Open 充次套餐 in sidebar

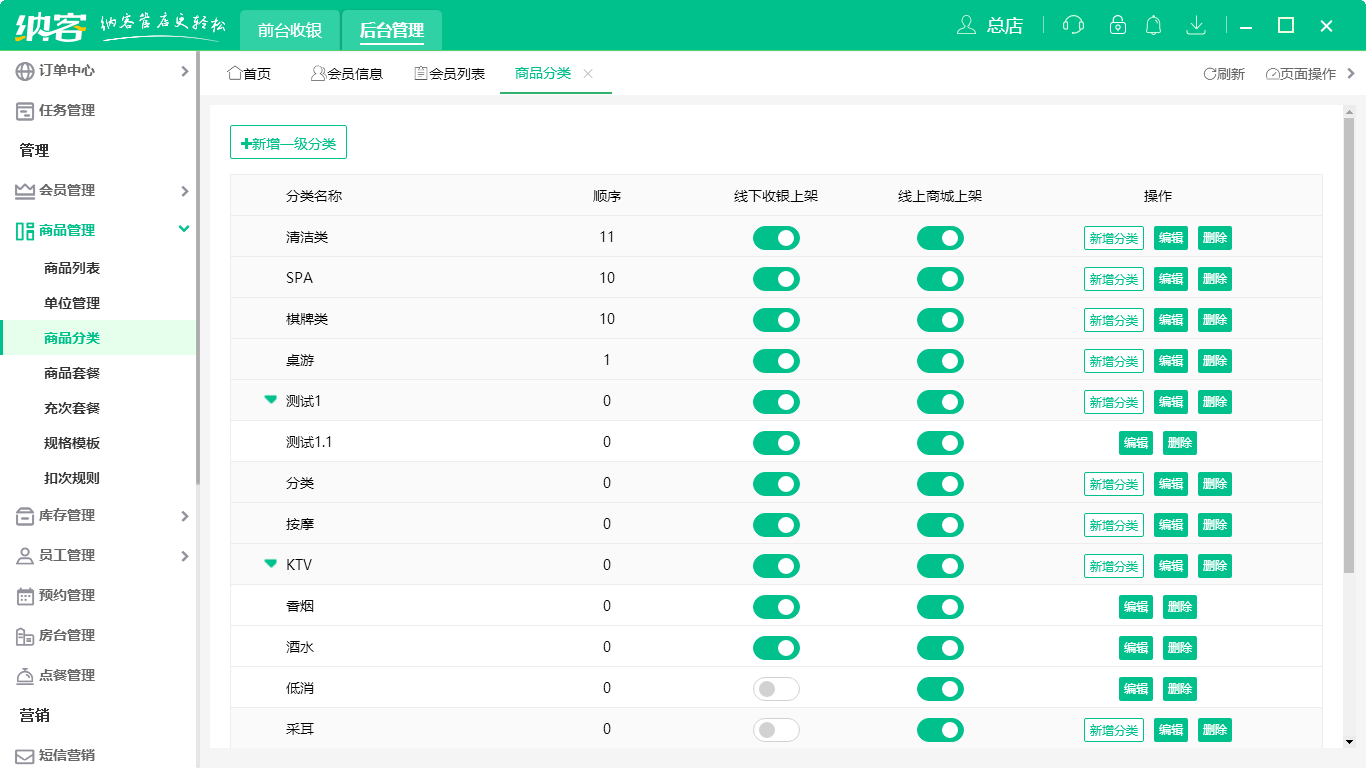(72, 408)
